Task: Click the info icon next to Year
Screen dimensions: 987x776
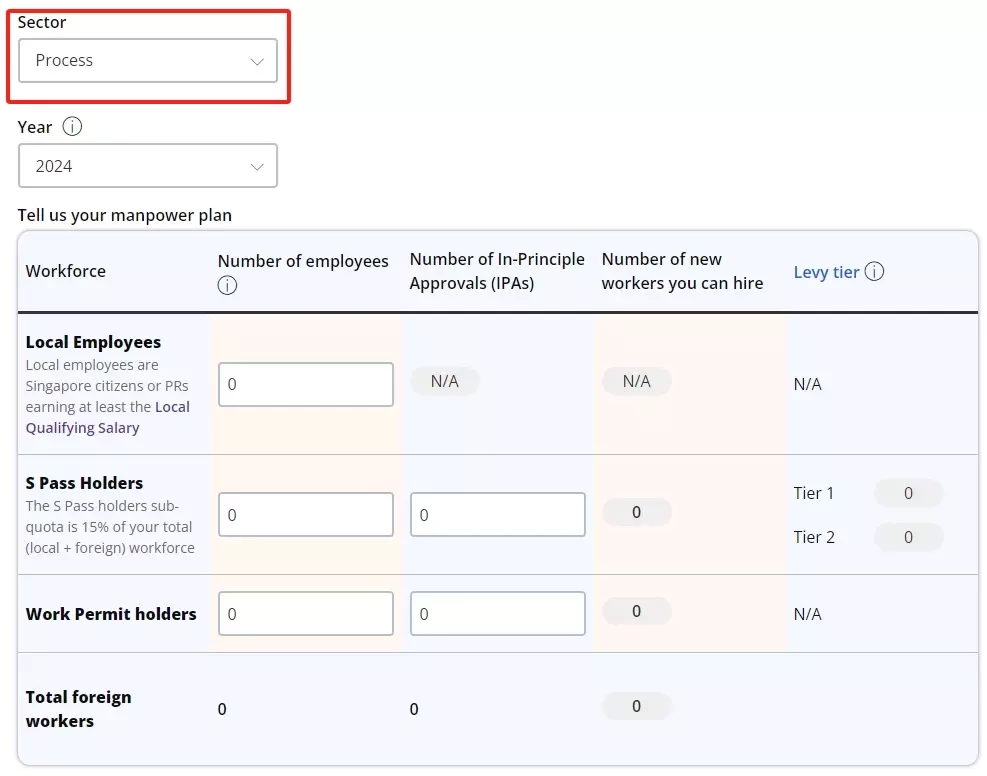Action: click(x=72, y=127)
